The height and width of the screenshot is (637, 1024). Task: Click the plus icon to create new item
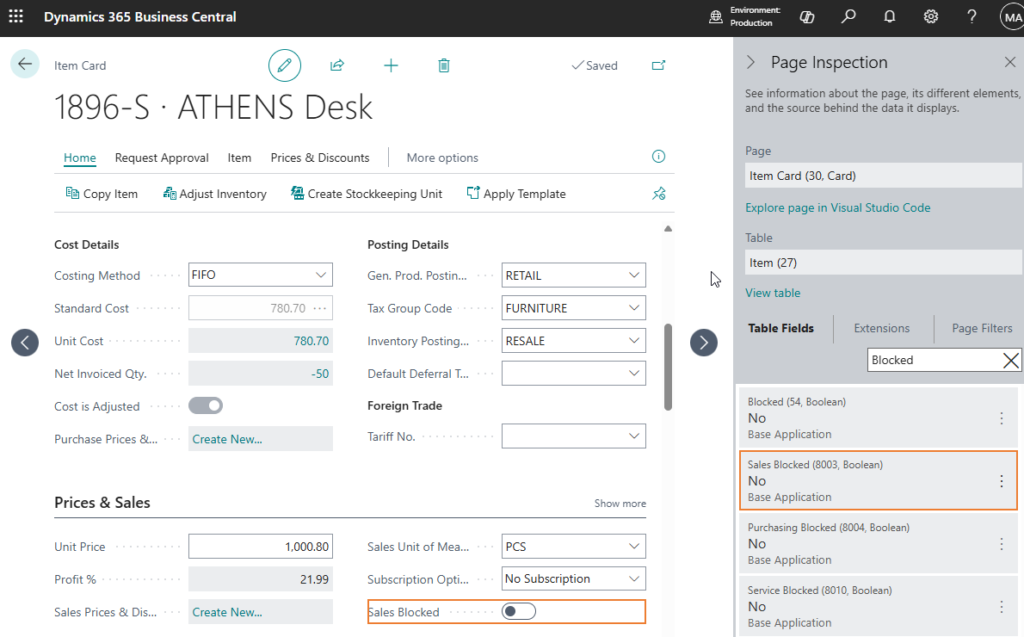[391, 65]
